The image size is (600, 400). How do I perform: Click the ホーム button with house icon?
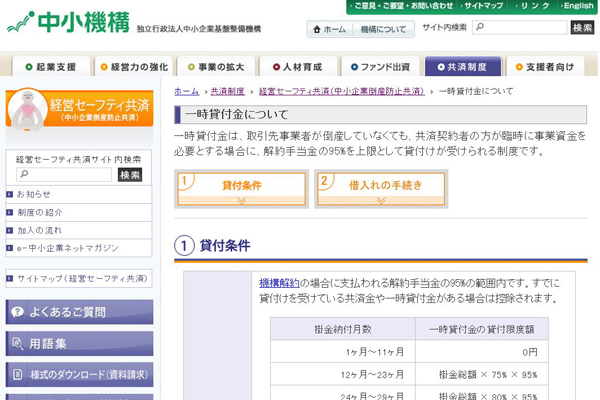point(329,30)
